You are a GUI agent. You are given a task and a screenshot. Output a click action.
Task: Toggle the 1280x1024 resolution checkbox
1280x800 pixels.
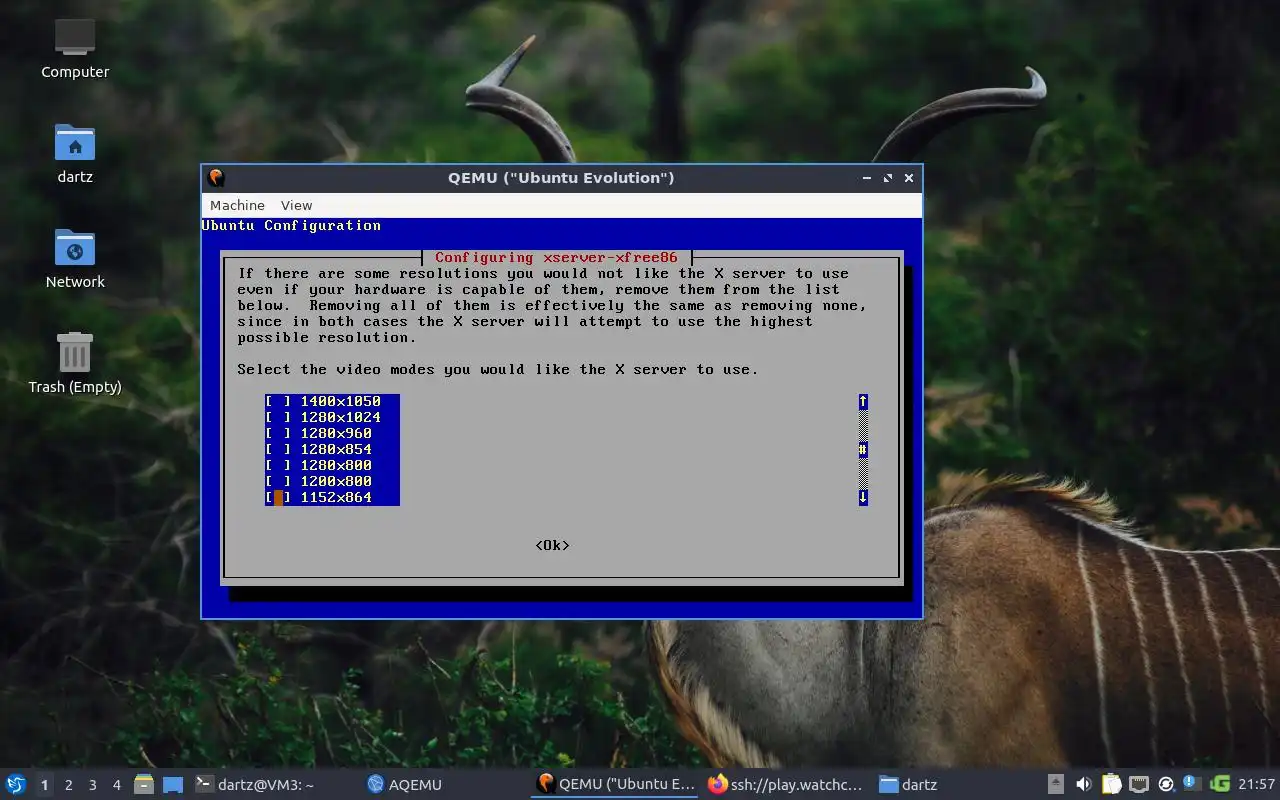pyautogui.click(x=278, y=417)
